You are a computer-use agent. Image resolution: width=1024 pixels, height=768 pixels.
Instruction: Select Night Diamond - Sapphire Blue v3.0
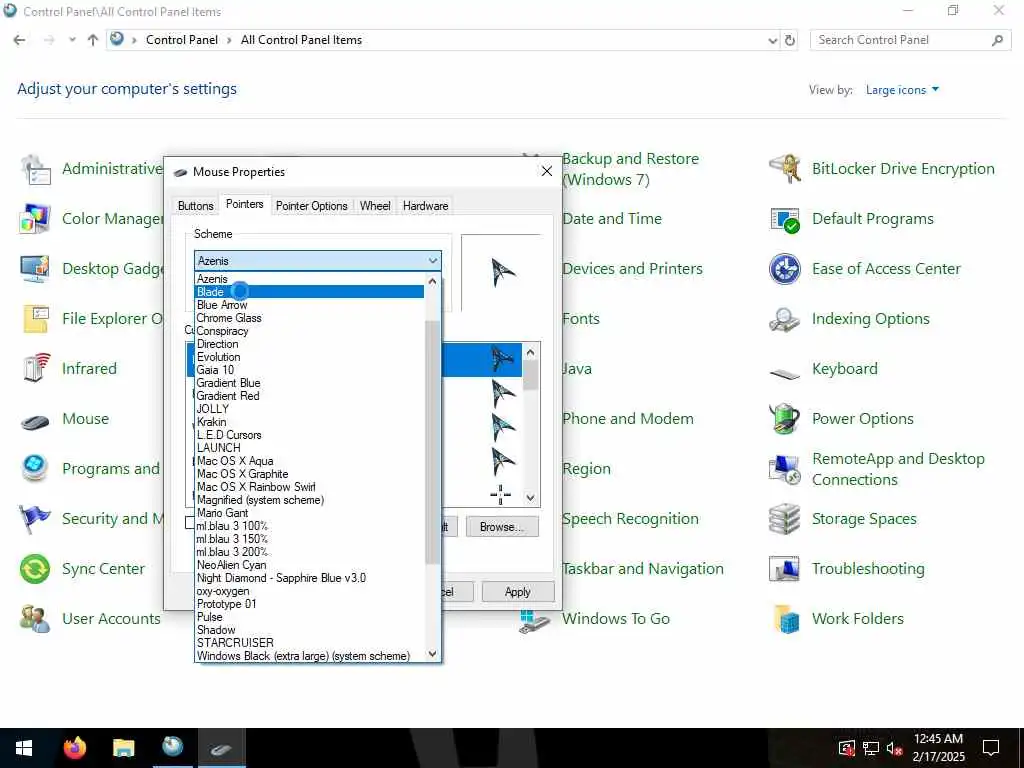310,578
